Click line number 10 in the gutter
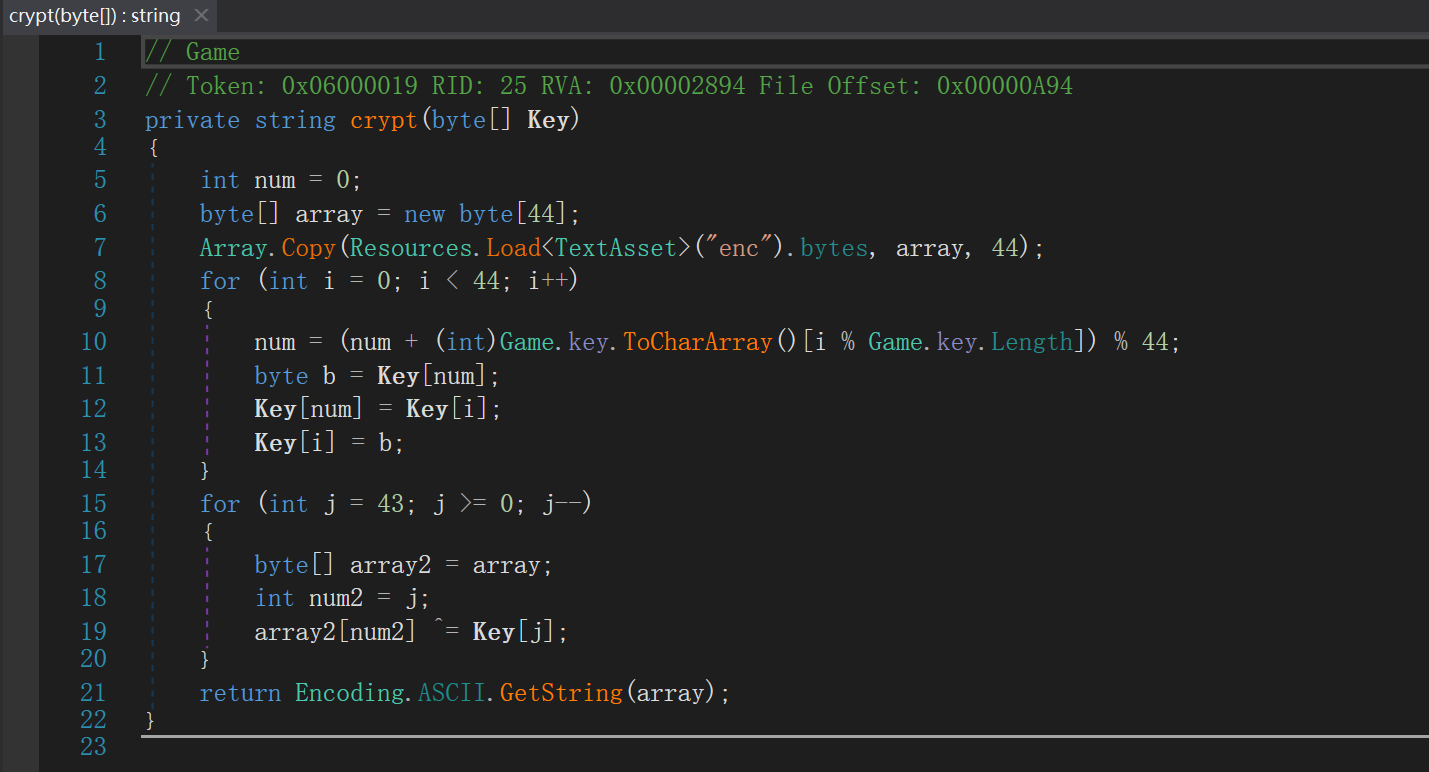 tap(93, 342)
